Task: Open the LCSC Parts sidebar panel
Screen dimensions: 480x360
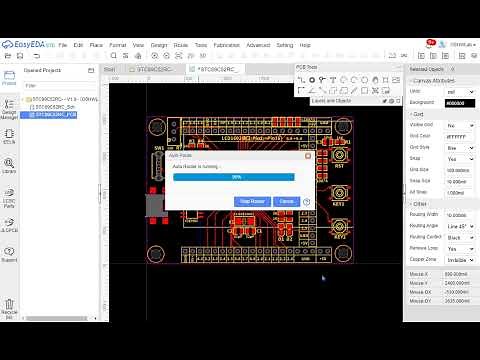Action: [x=9, y=198]
